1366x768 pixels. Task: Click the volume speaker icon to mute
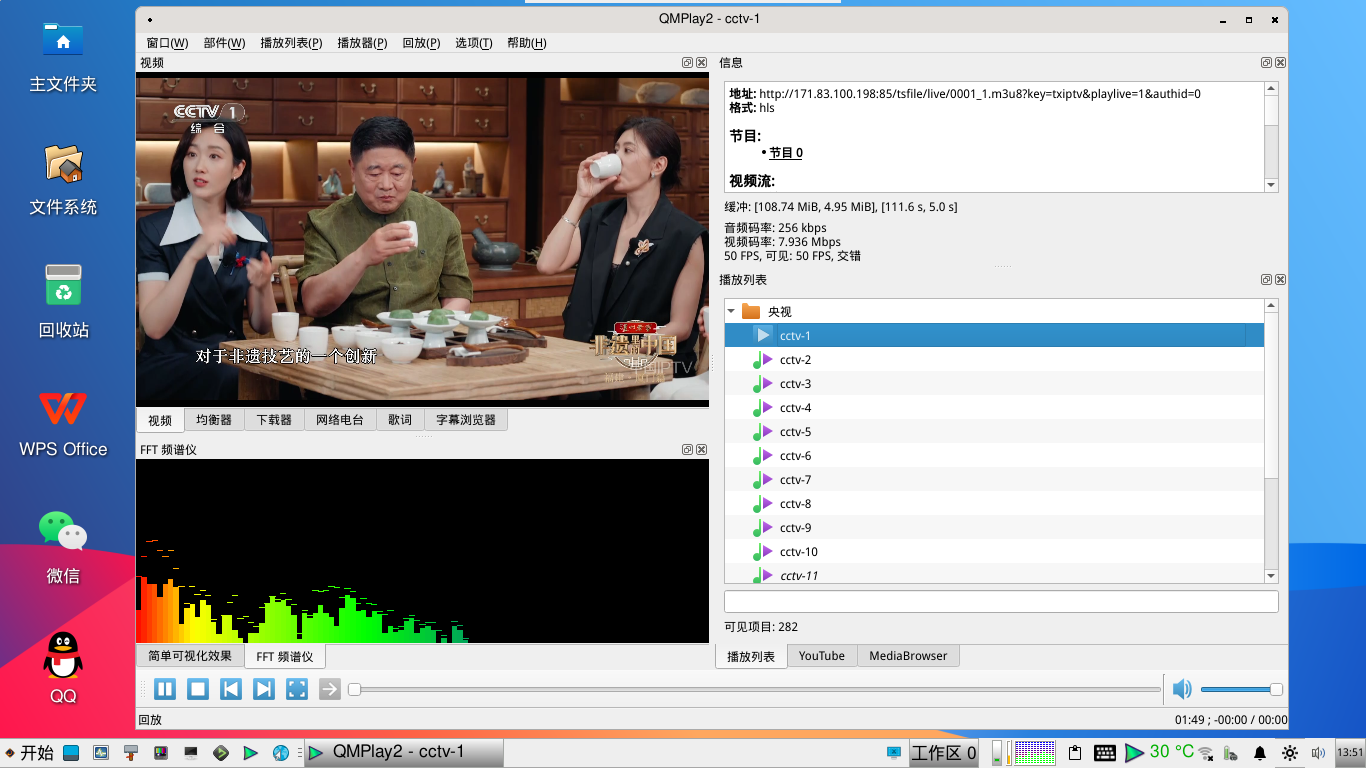point(1182,689)
